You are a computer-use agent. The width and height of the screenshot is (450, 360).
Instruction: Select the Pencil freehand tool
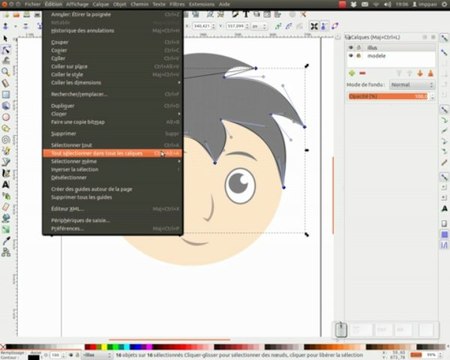[x=6, y=151]
